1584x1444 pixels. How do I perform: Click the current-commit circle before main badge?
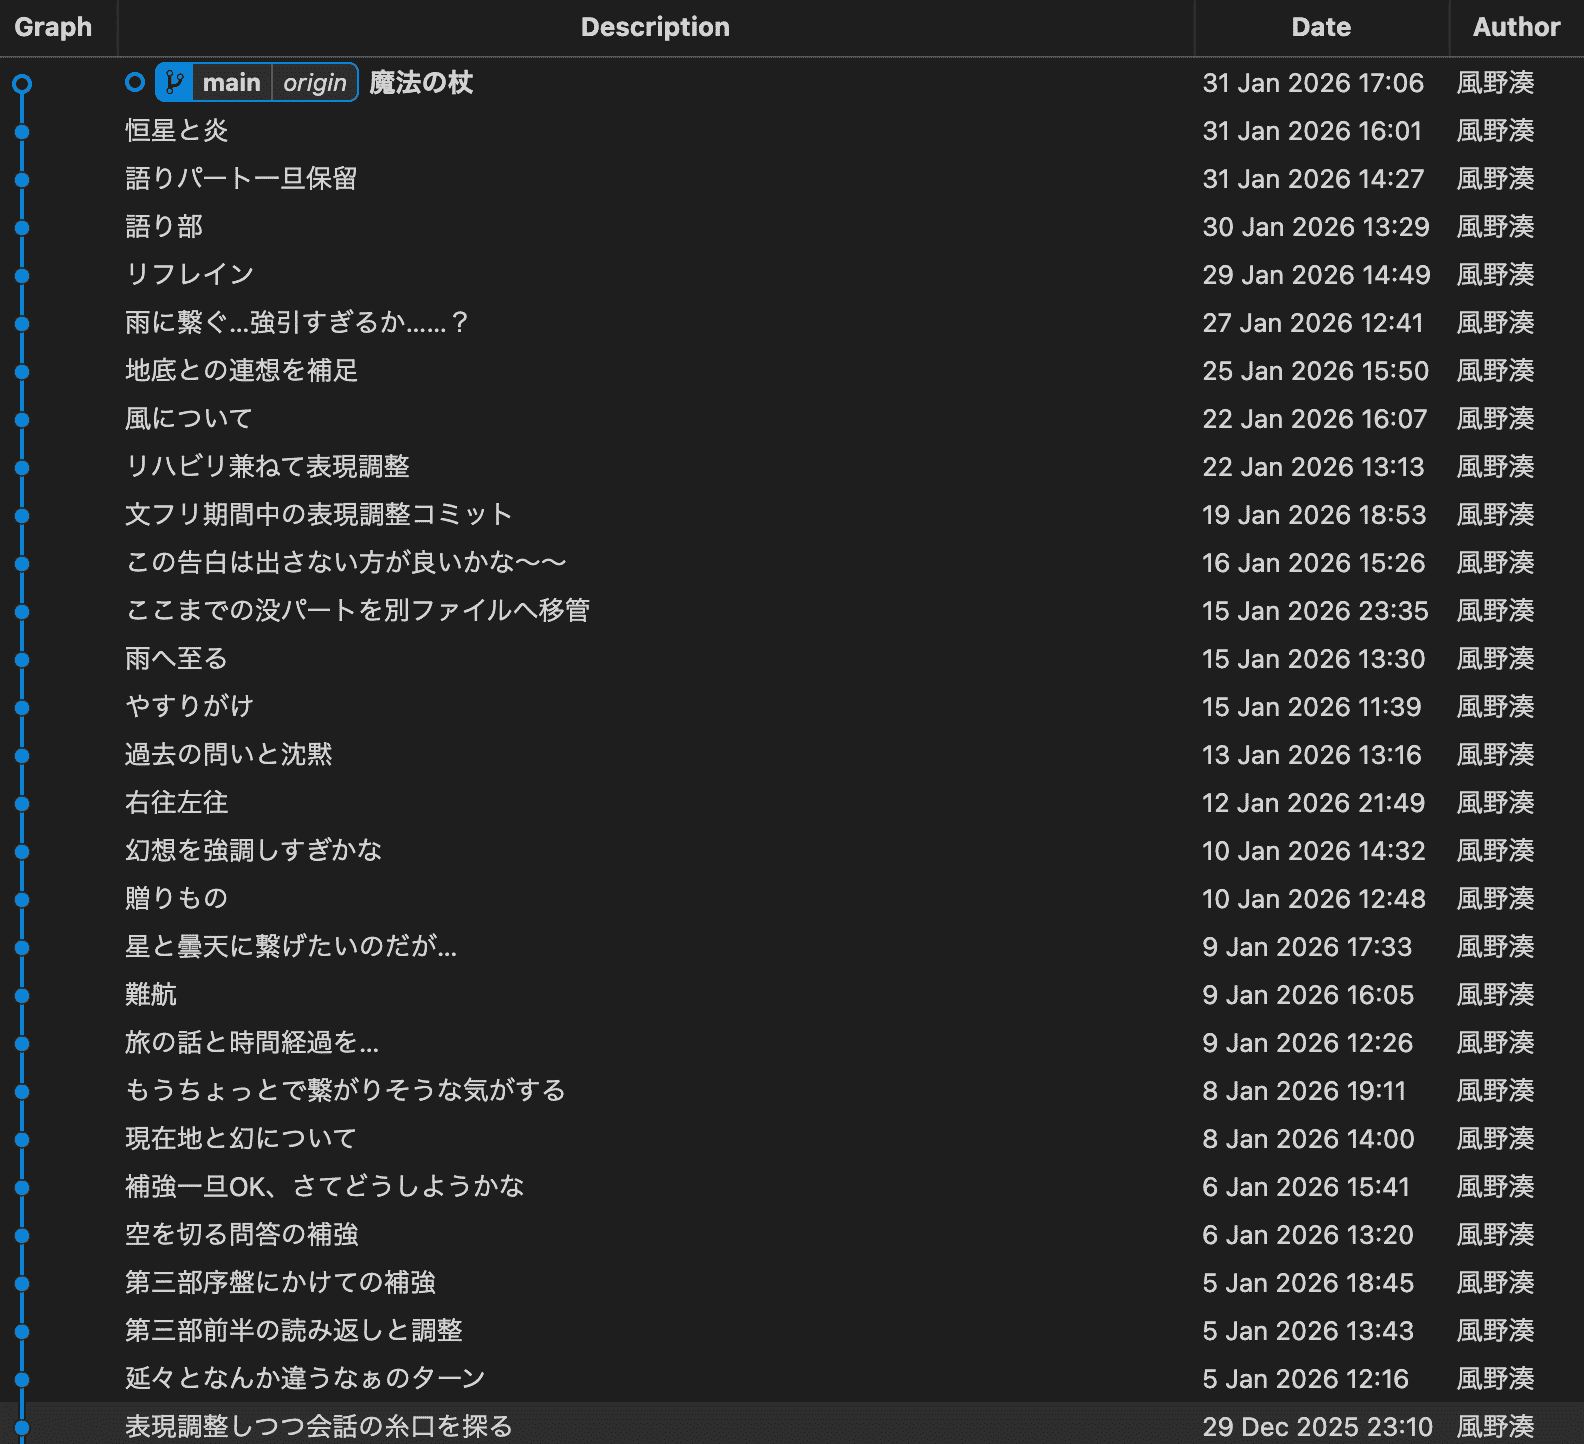point(135,82)
